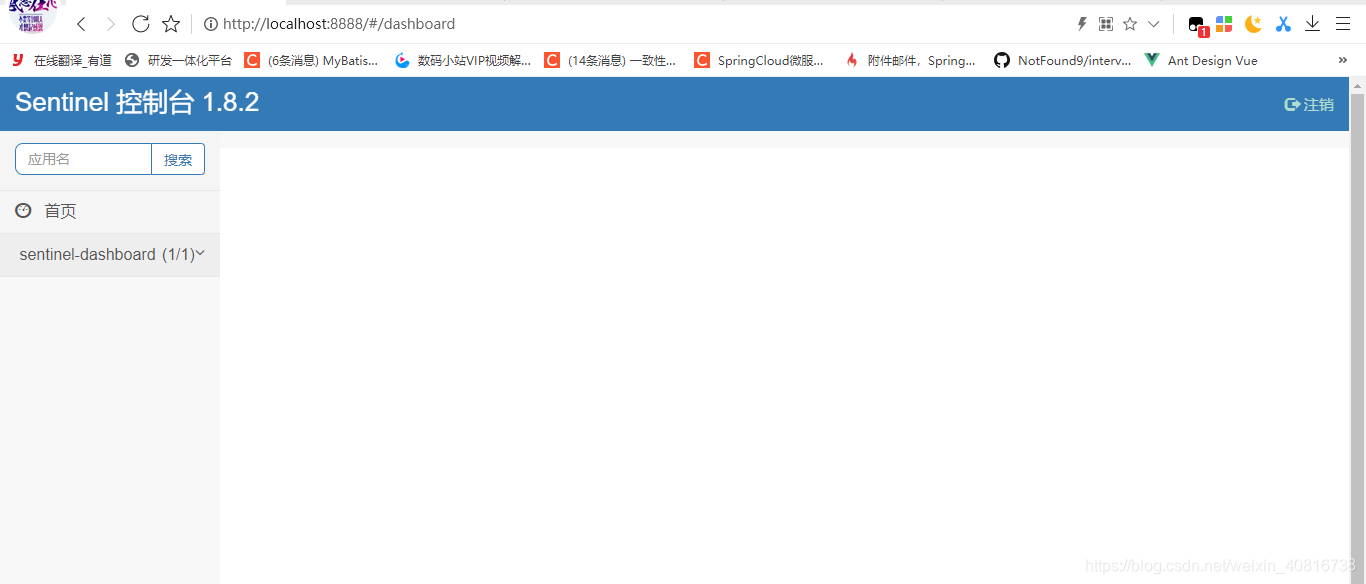The image size is (1366, 584).
Task: Open the (6条消息) MyBatis bookmark
Action: point(312,60)
